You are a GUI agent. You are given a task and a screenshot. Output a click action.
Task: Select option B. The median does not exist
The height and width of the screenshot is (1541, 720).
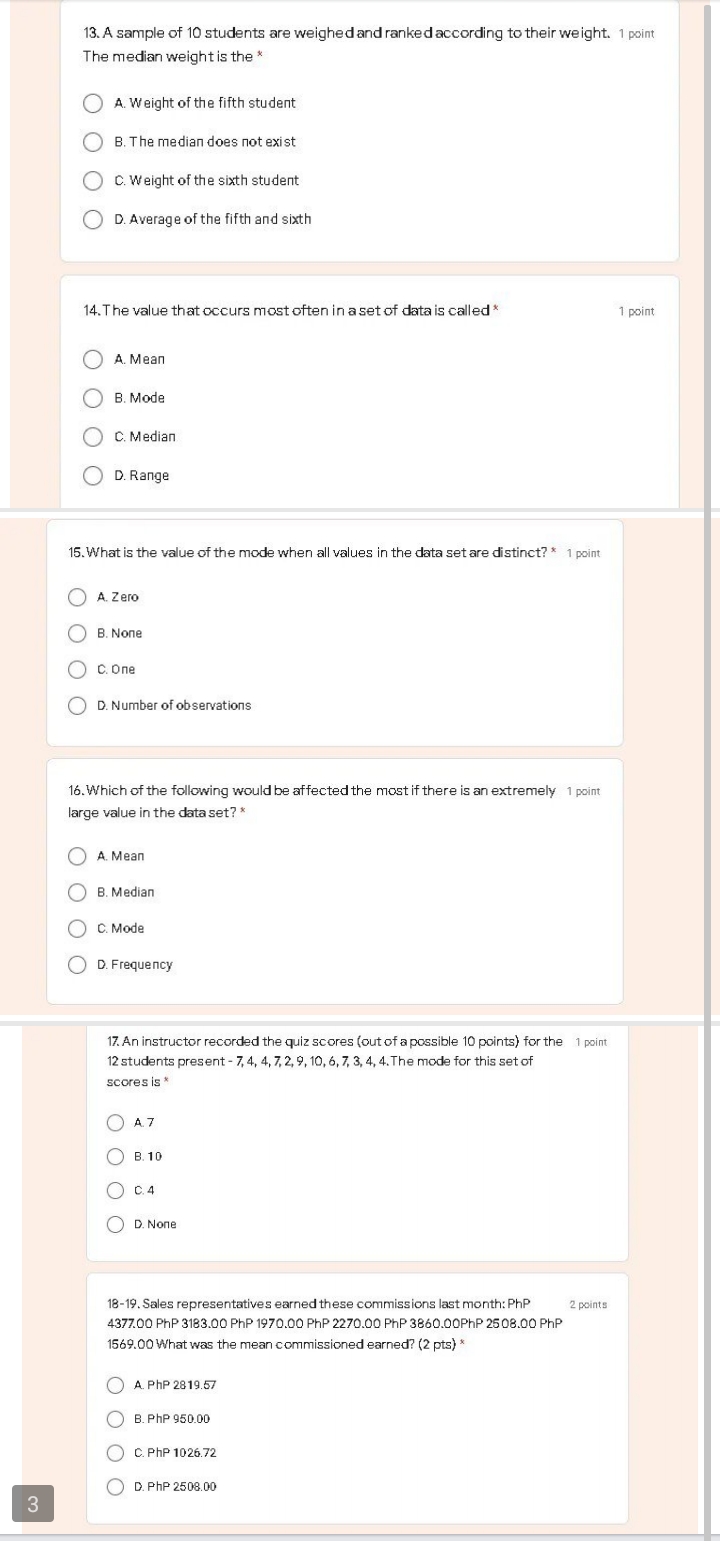point(93,142)
